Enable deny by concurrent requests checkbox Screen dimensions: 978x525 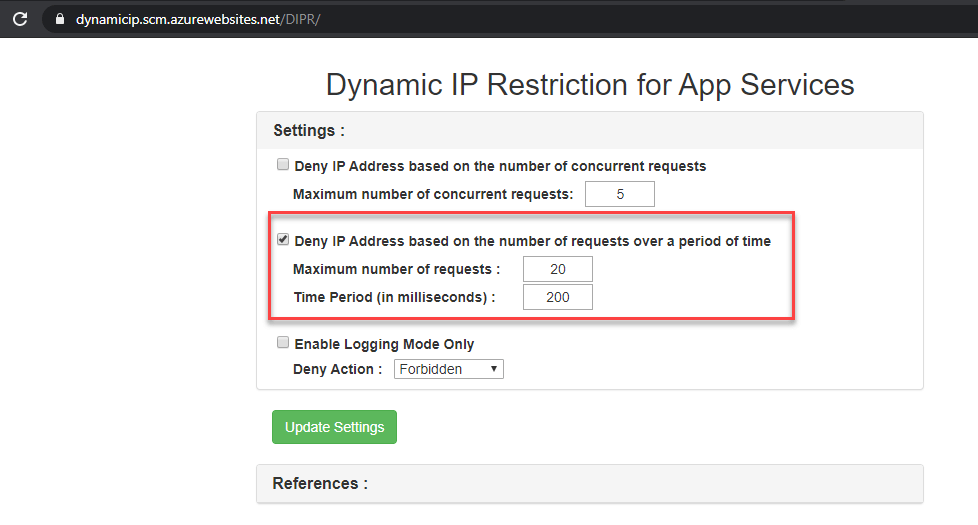tap(283, 165)
